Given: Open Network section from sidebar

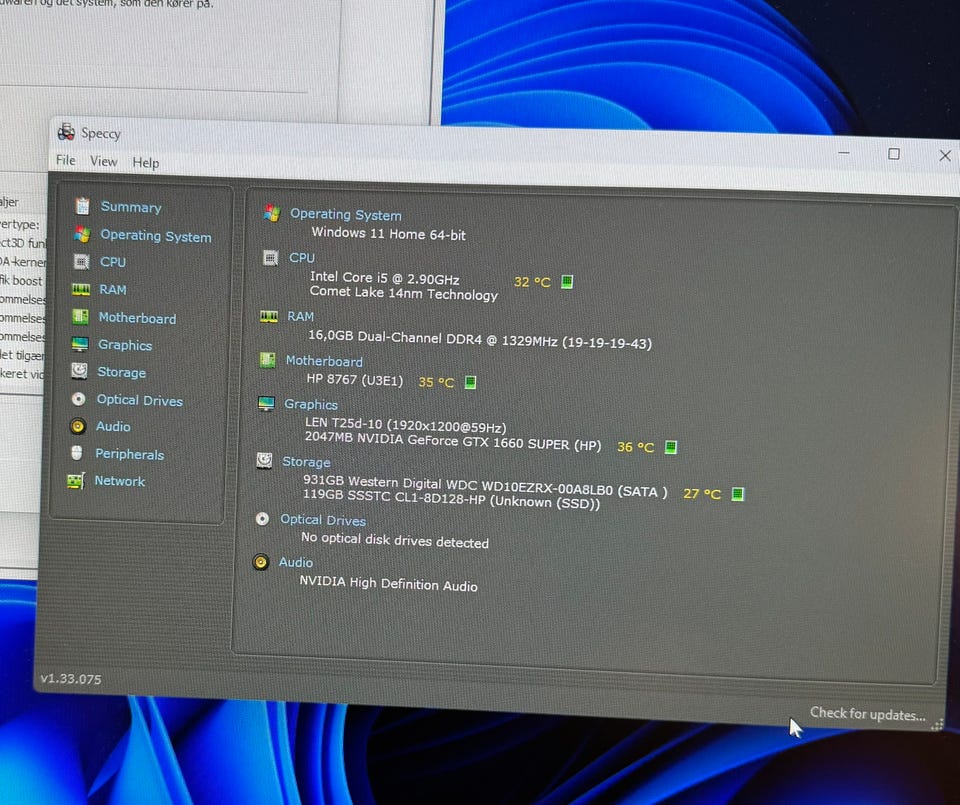Looking at the screenshot, I should 120,481.
